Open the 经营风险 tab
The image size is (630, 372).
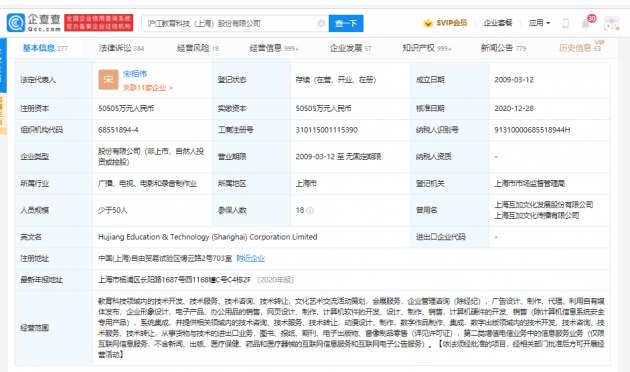[x=198, y=48]
